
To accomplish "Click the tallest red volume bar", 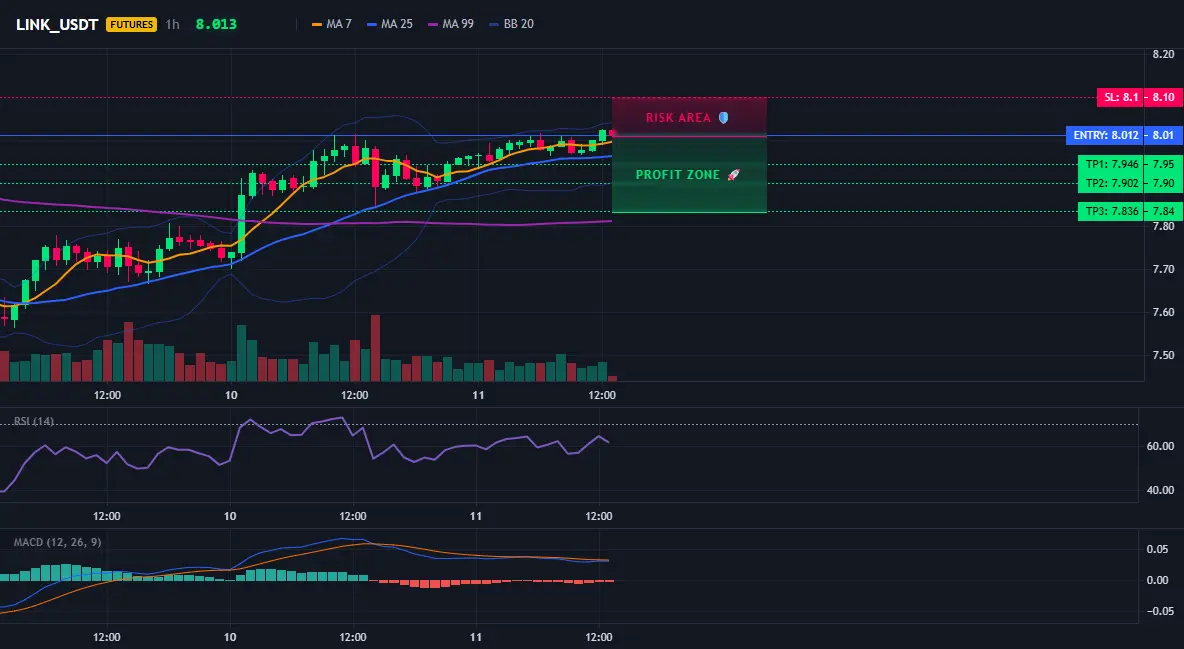I will click(375, 348).
